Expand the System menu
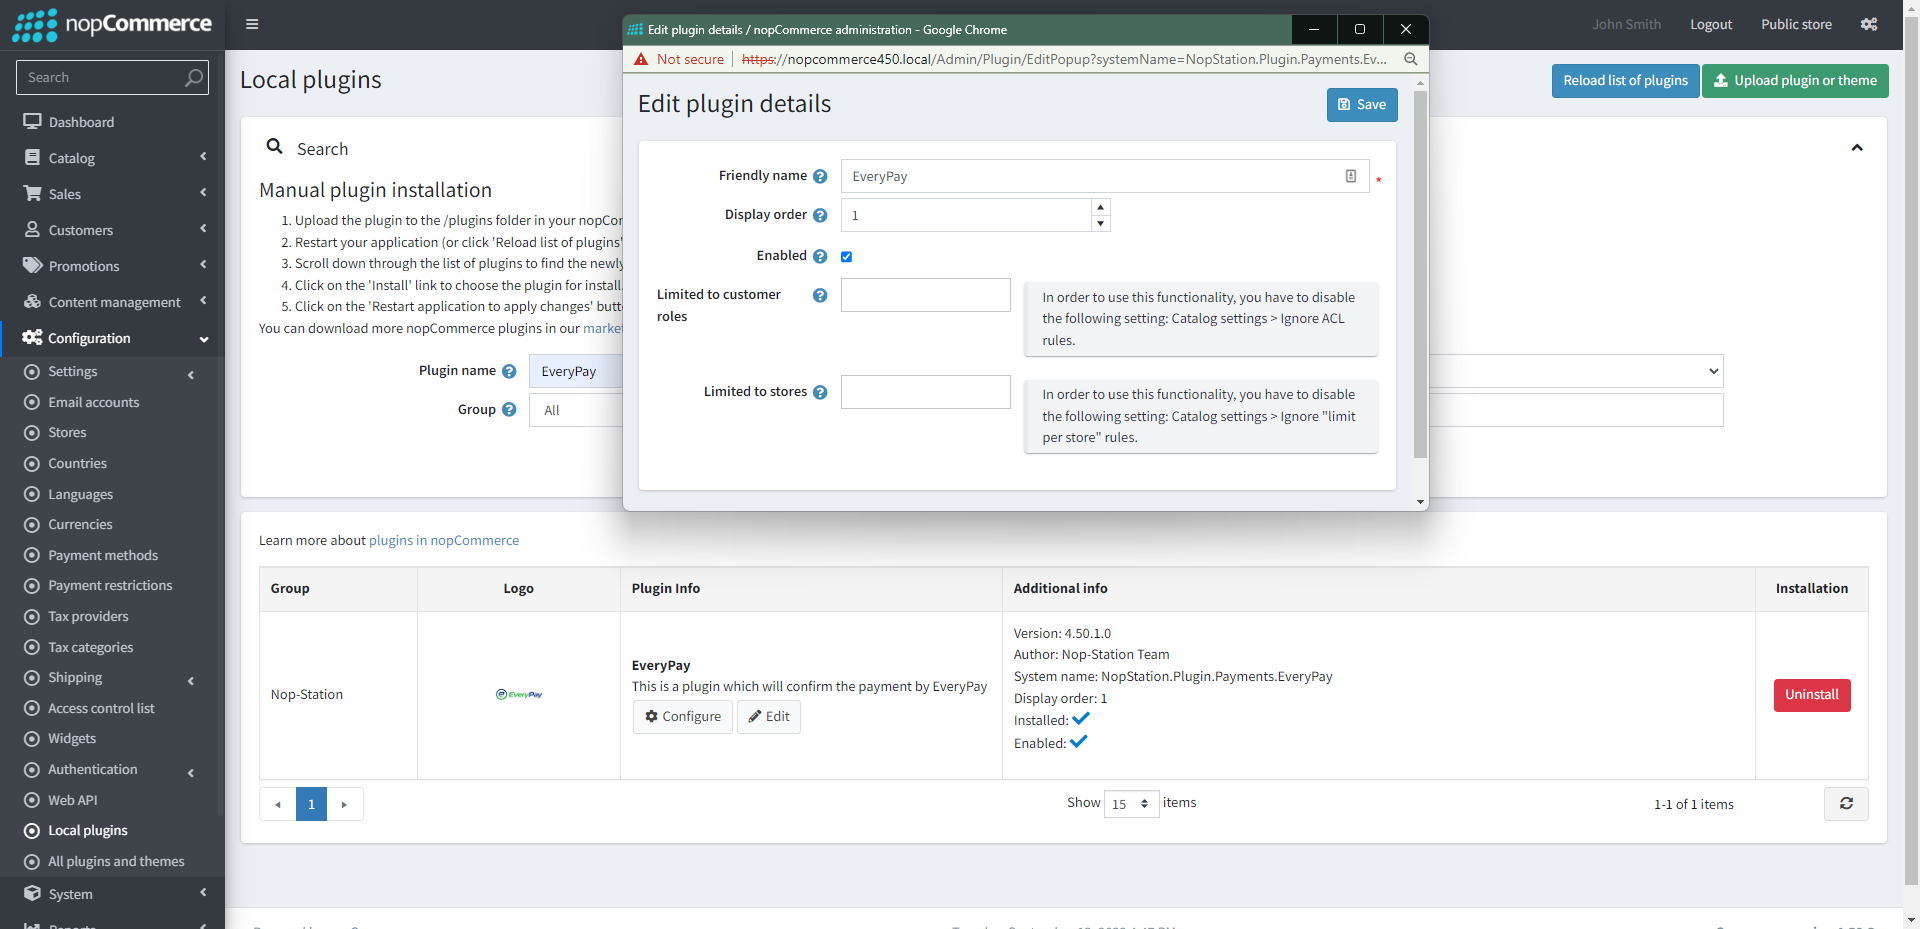The image size is (1920, 929). point(112,894)
